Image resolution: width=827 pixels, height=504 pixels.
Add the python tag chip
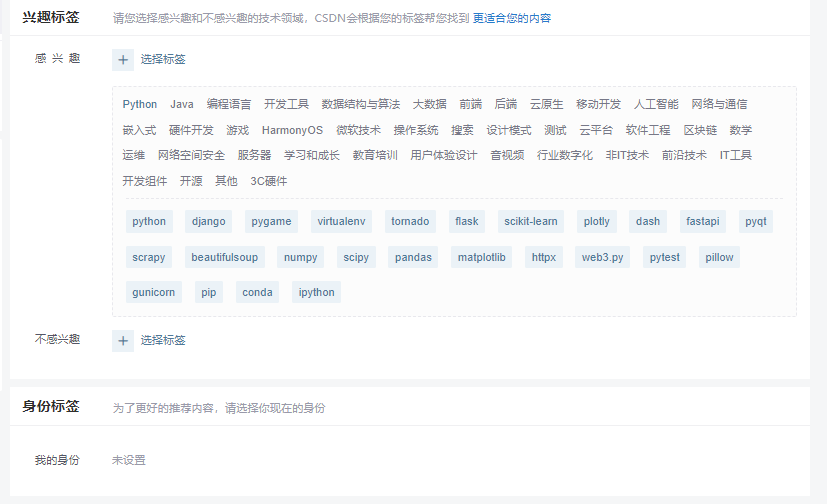149,221
